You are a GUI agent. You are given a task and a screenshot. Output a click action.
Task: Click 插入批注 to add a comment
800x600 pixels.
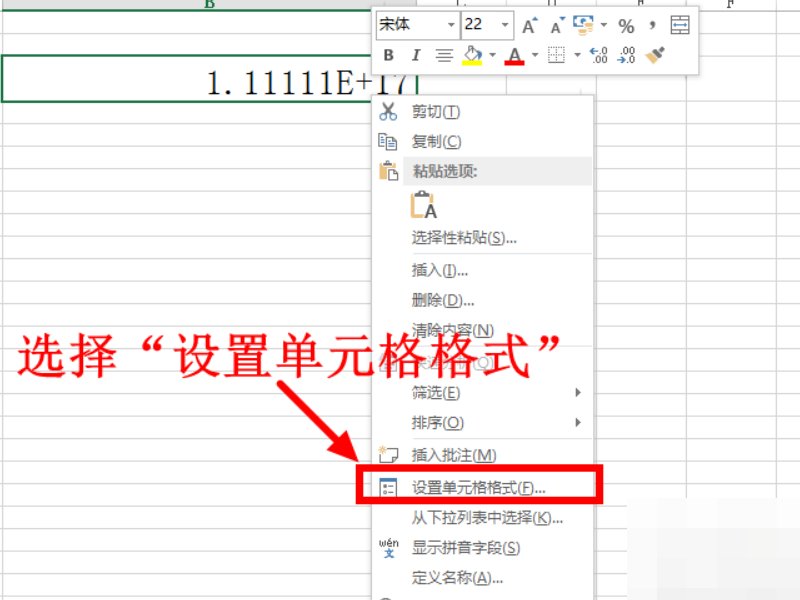[x=448, y=454]
